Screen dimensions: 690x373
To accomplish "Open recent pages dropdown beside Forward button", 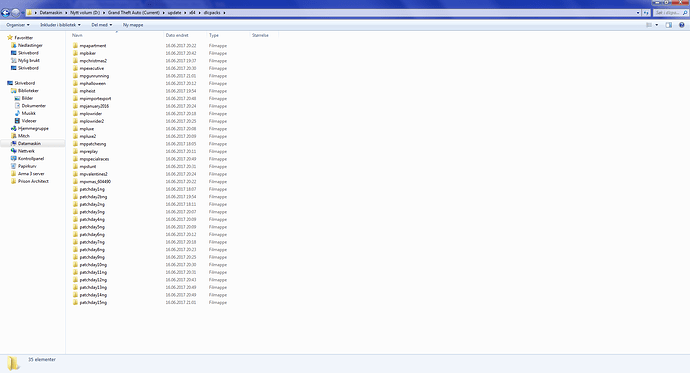I will point(23,13).
